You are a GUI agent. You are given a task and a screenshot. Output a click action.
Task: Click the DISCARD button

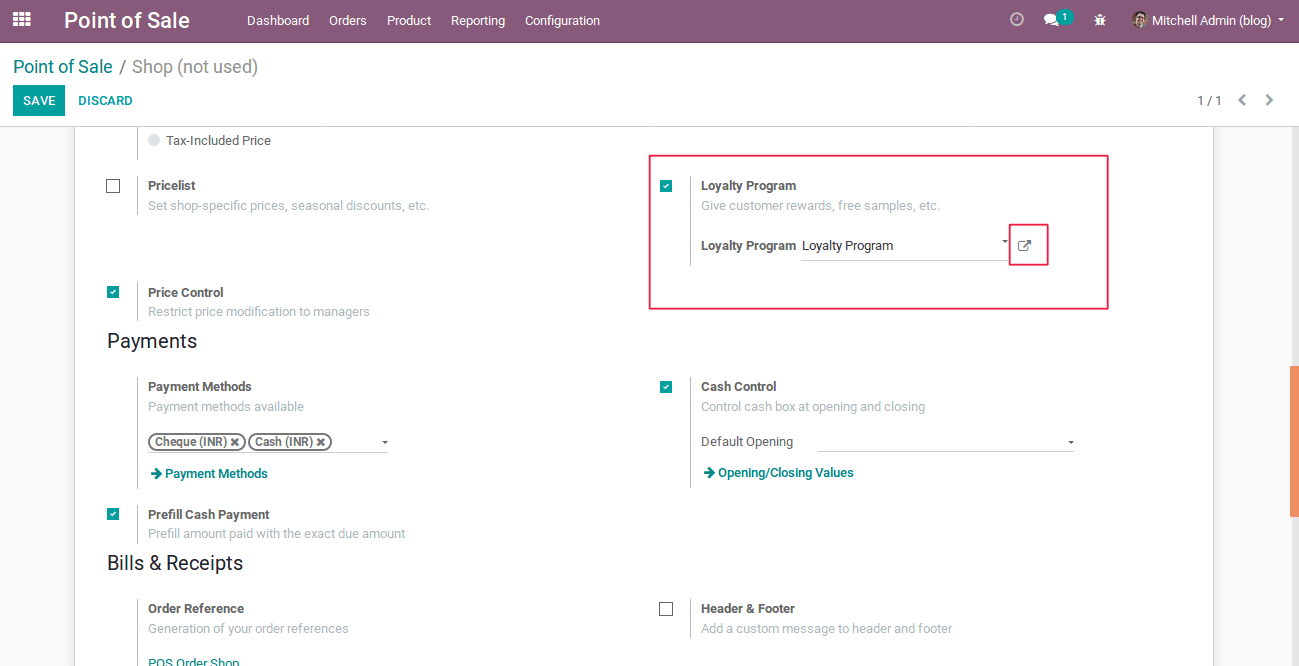105,101
